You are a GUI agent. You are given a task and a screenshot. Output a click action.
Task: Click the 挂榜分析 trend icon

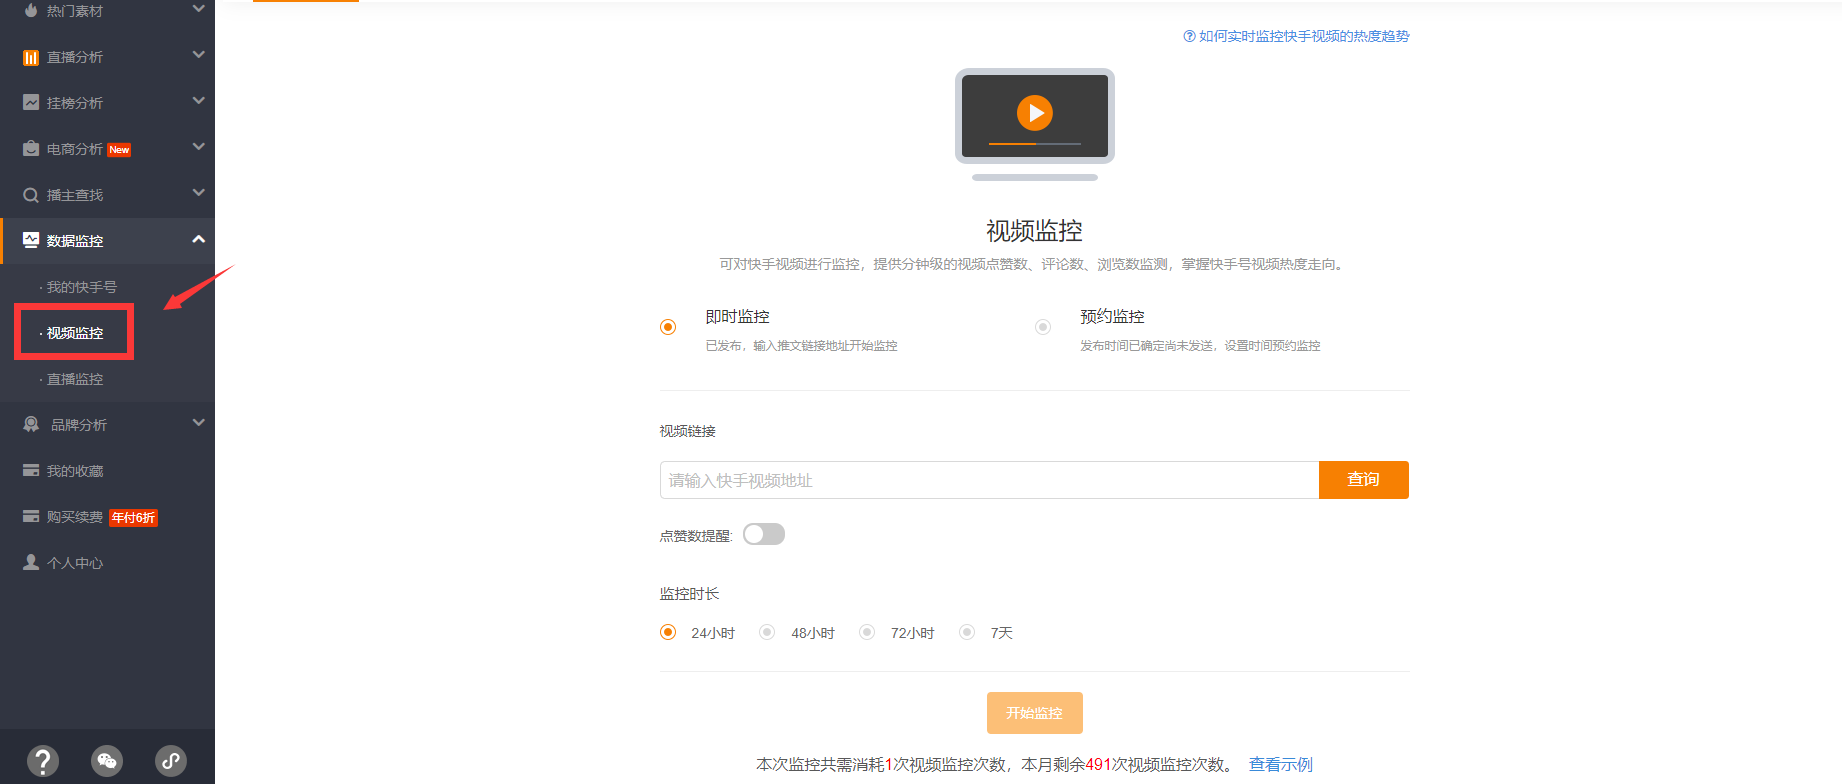(31, 103)
